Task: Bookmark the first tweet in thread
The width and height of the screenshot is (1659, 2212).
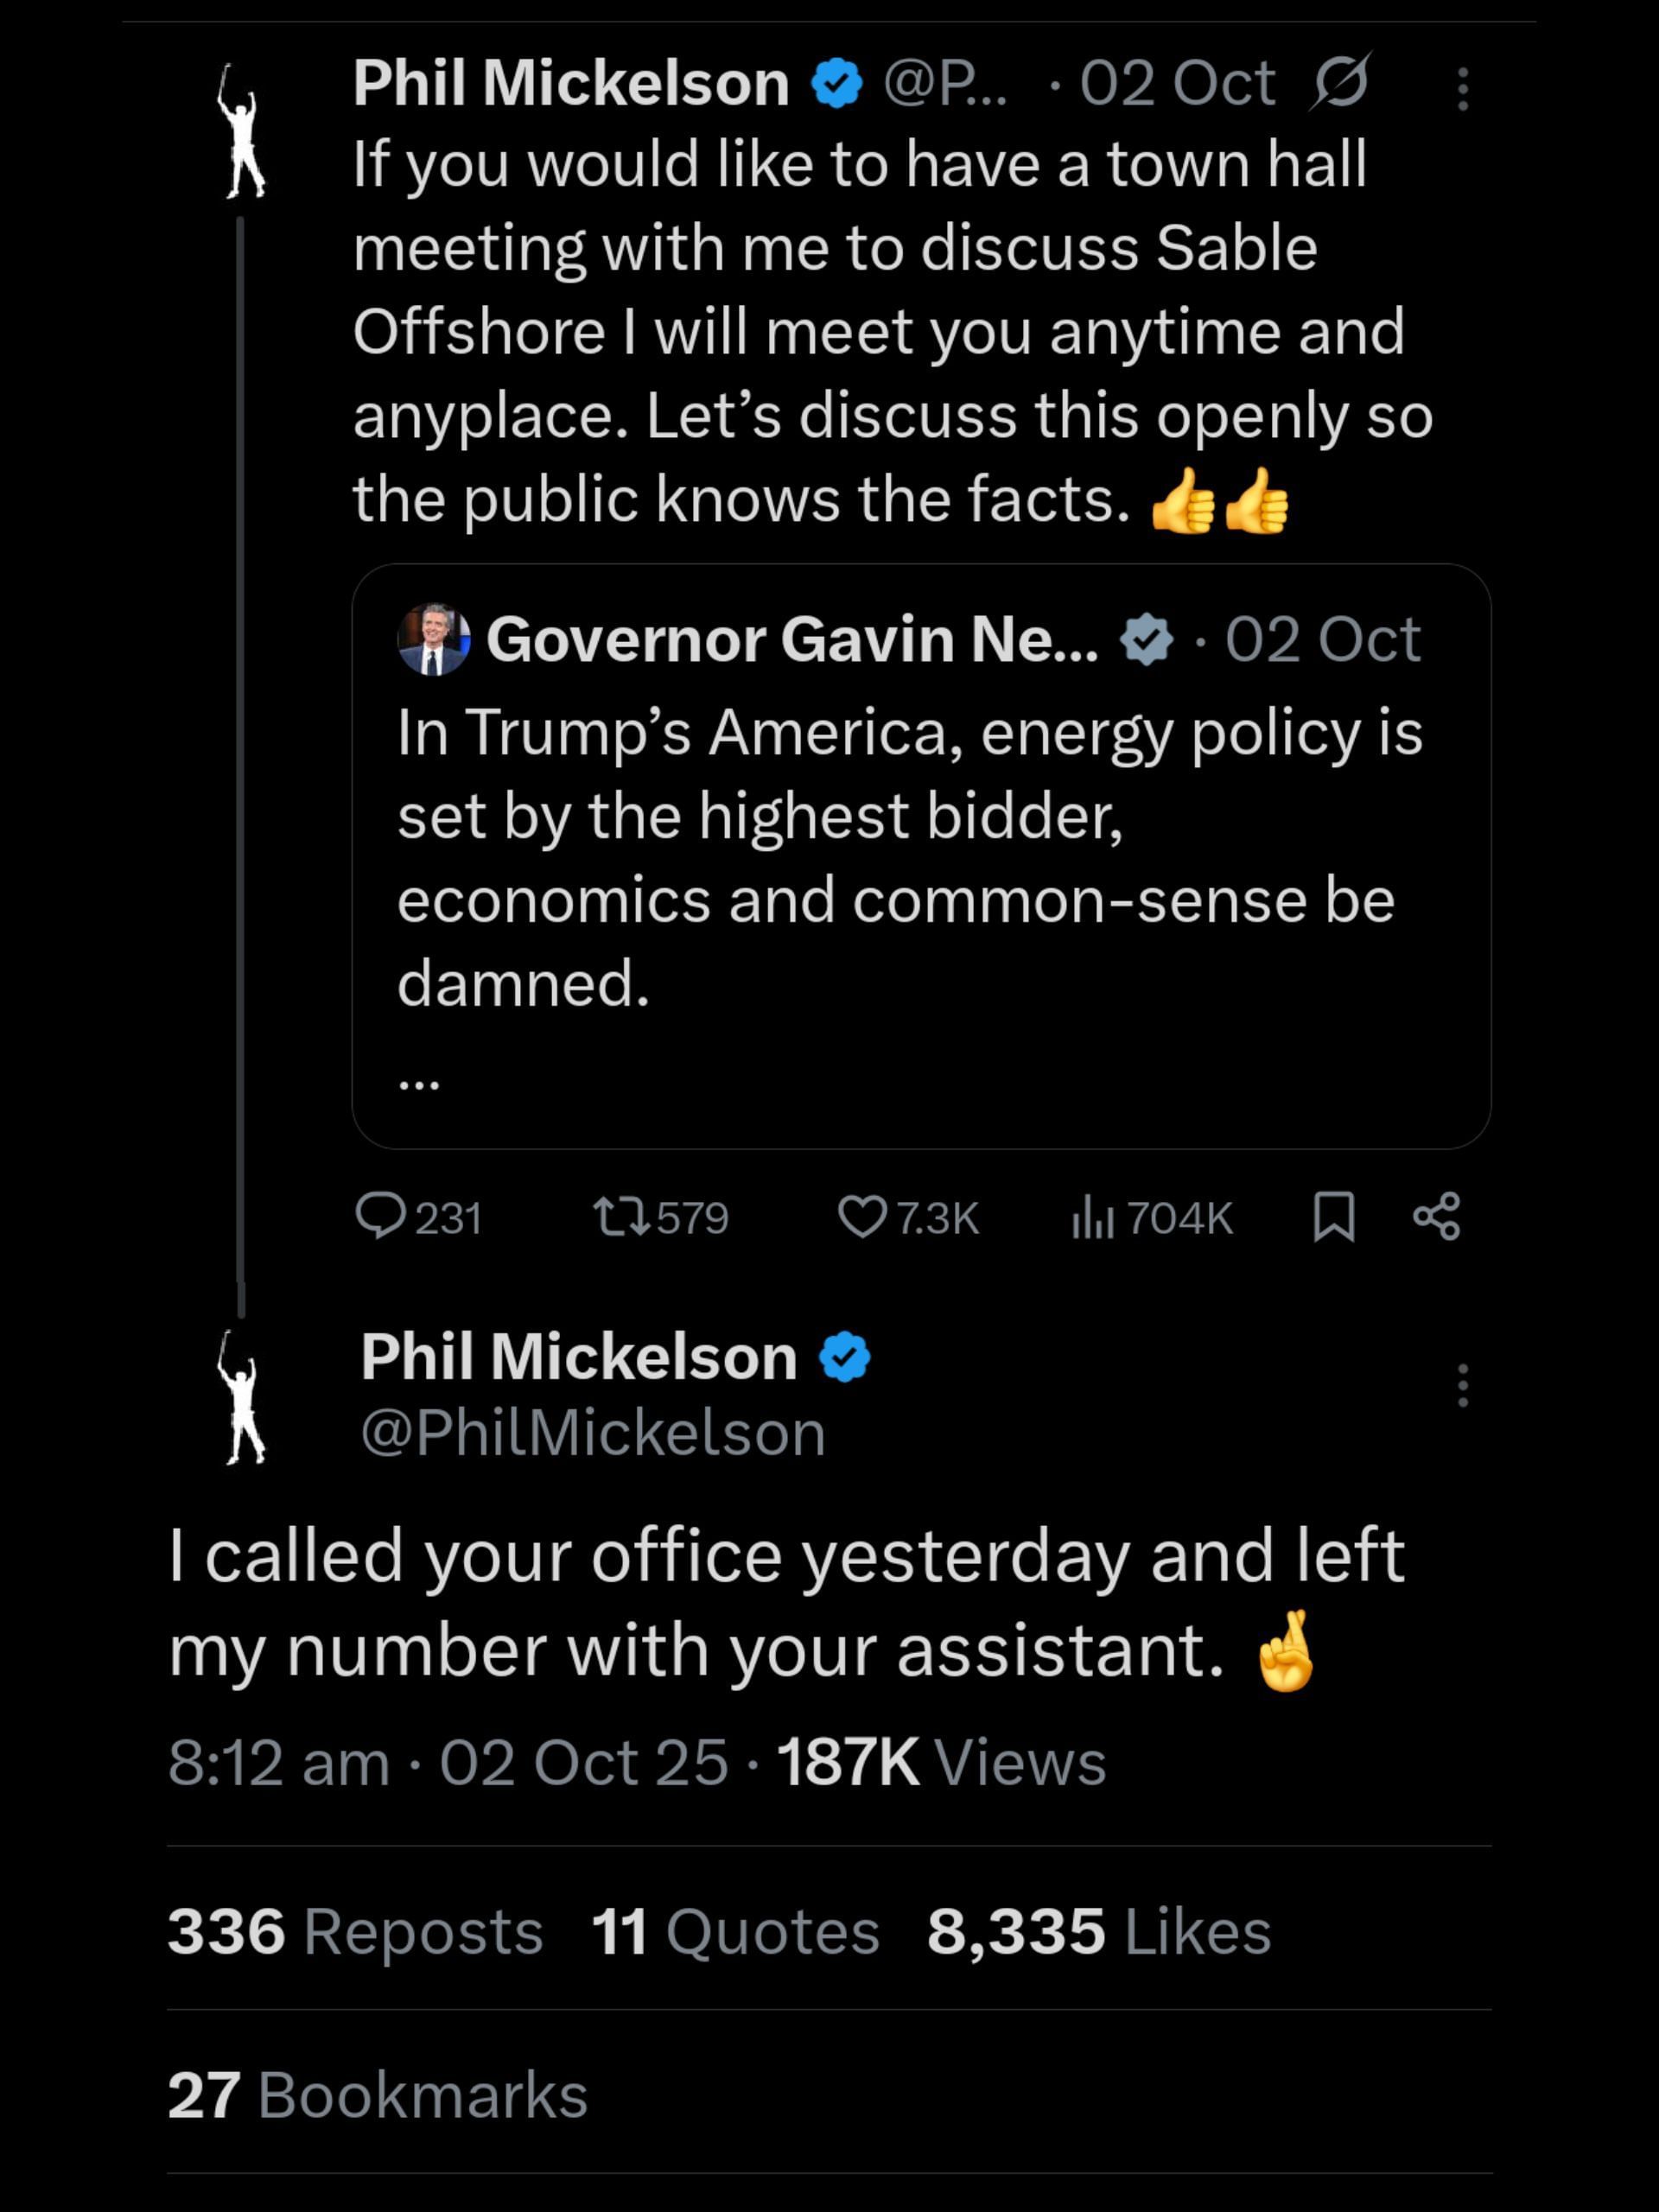Action: click(x=1333, y=1217)
